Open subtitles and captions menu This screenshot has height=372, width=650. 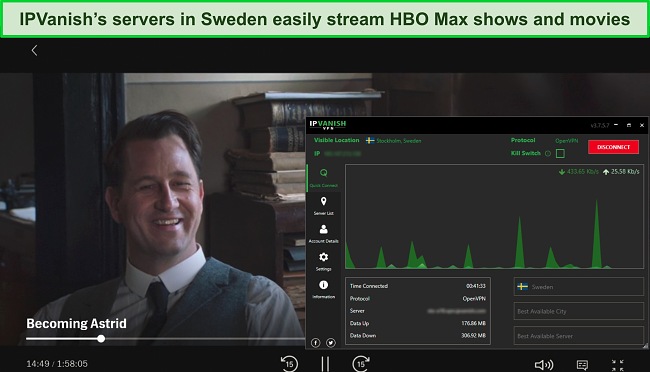582,365
